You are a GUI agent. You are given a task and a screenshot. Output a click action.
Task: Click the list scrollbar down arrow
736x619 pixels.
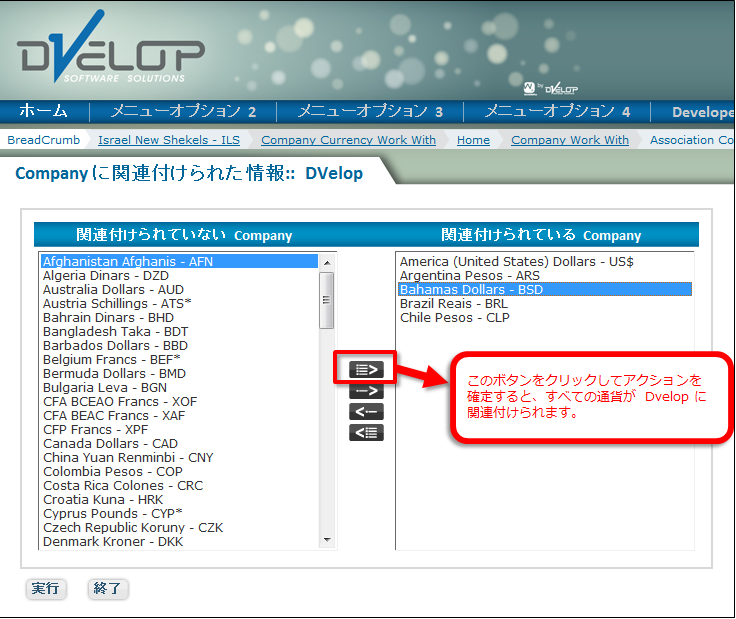click(327, 540)
